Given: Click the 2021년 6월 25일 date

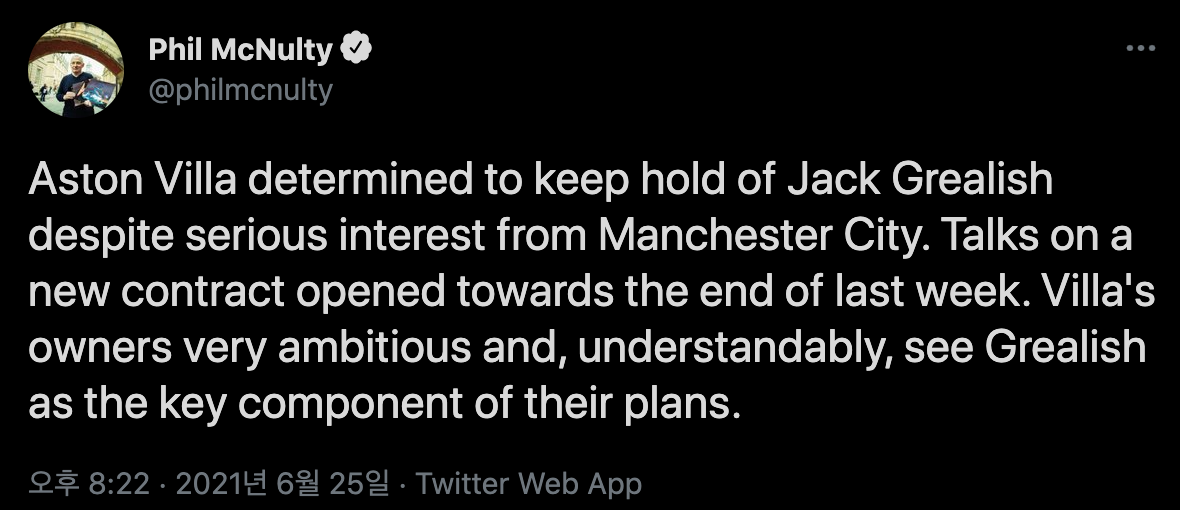Looking at the screenshot, I should (282, 484).
